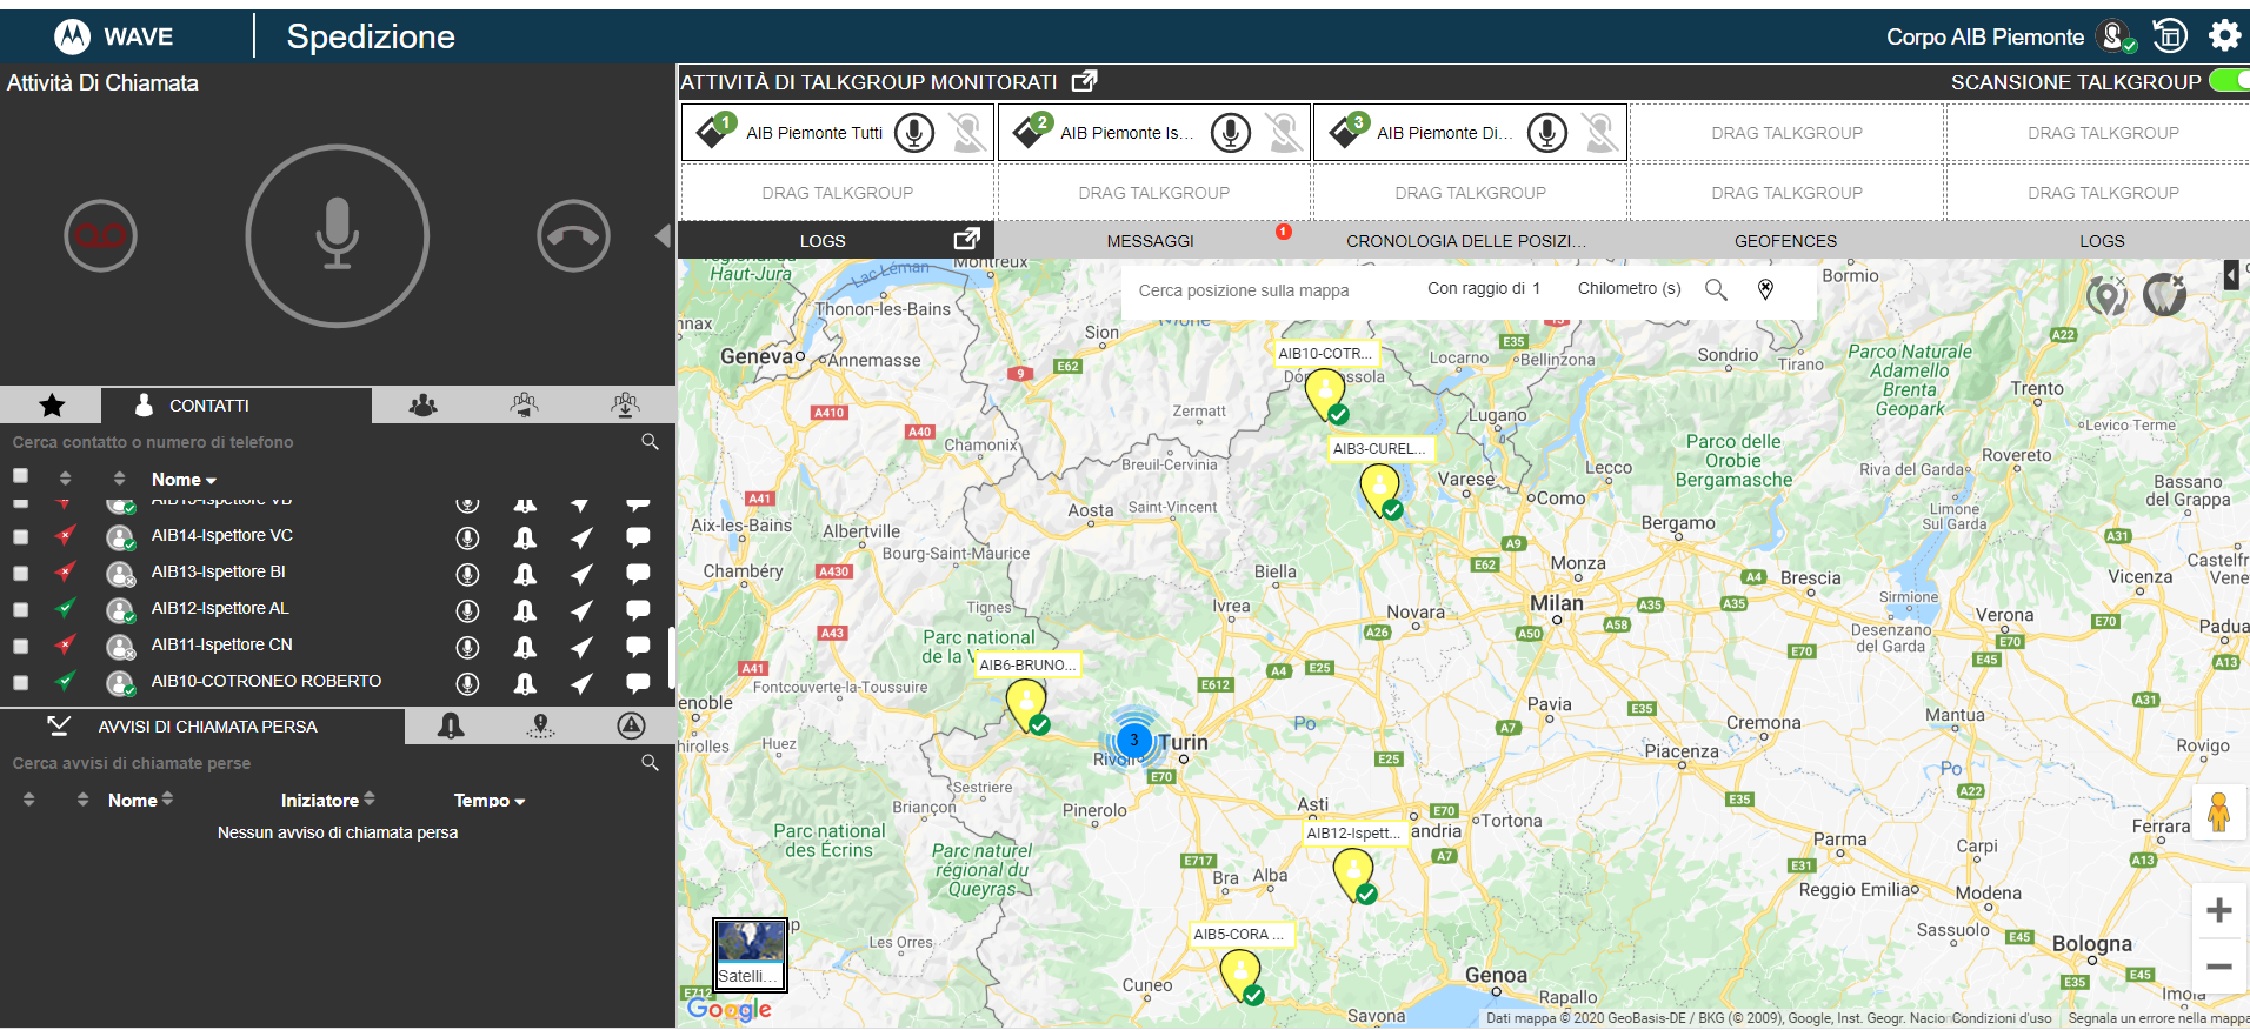Click message bubble icon for AIB12-Ispettore AL
Screen dimensions: 2250x1030
pos(637,609)
